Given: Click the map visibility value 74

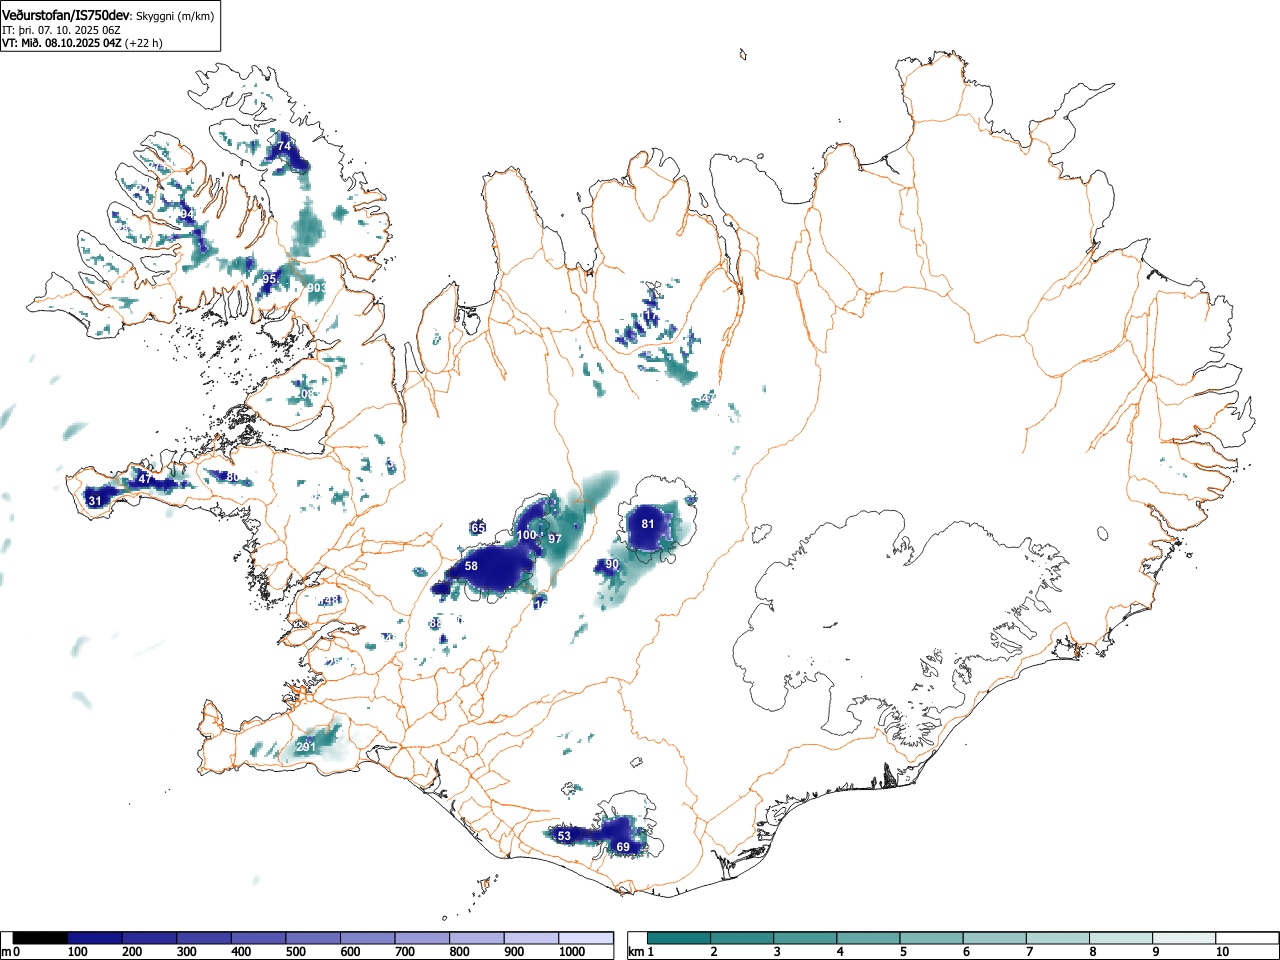Looking at the screenshot, I should coord(284,146).
